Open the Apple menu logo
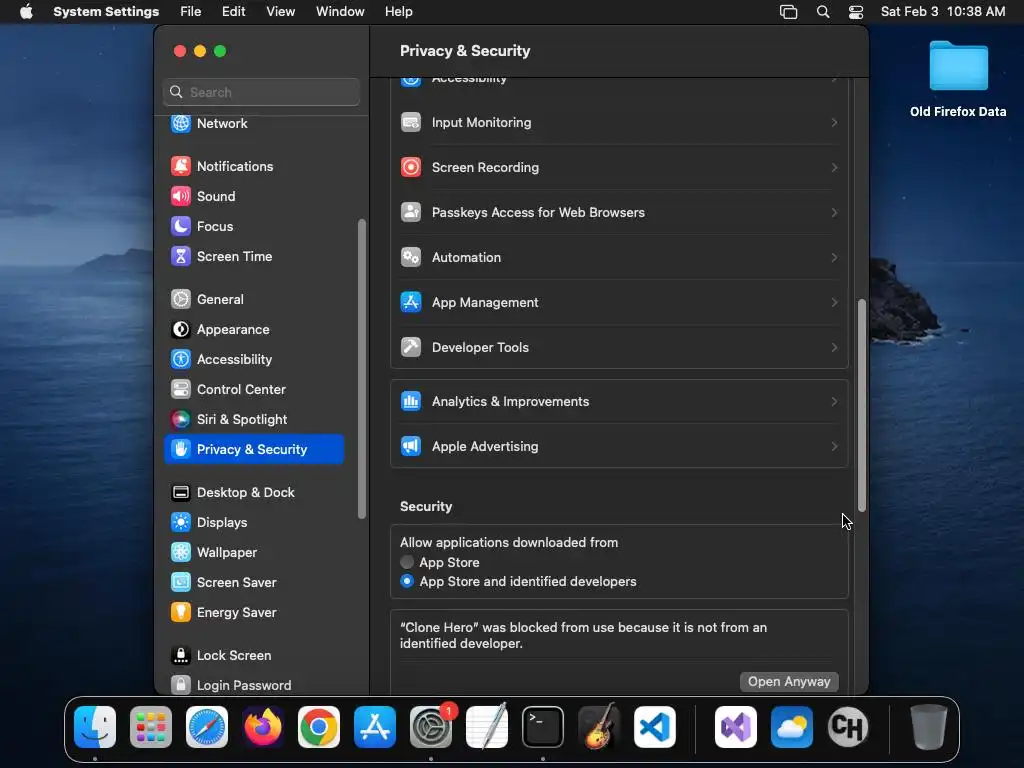 pyautogui.click(x=26, y=12)
